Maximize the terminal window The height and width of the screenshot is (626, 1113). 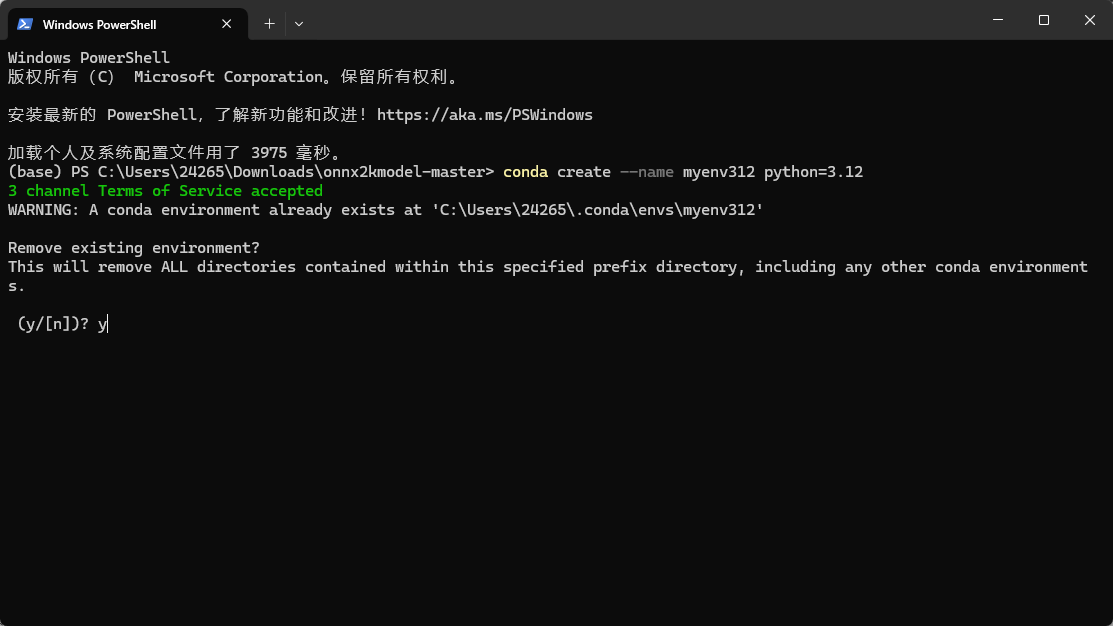pos(1043,20)
